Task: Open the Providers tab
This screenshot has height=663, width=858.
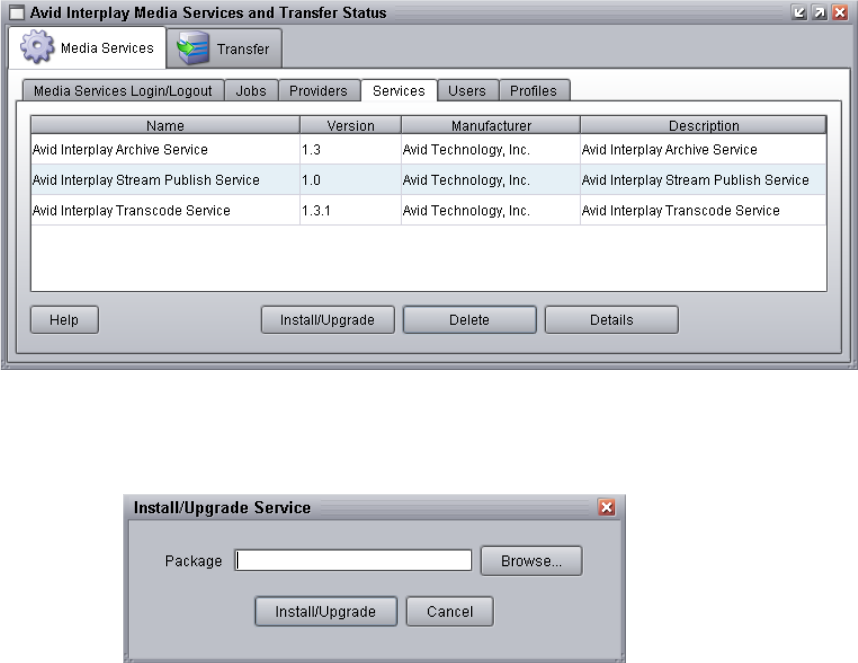Action: pos(319,91)
